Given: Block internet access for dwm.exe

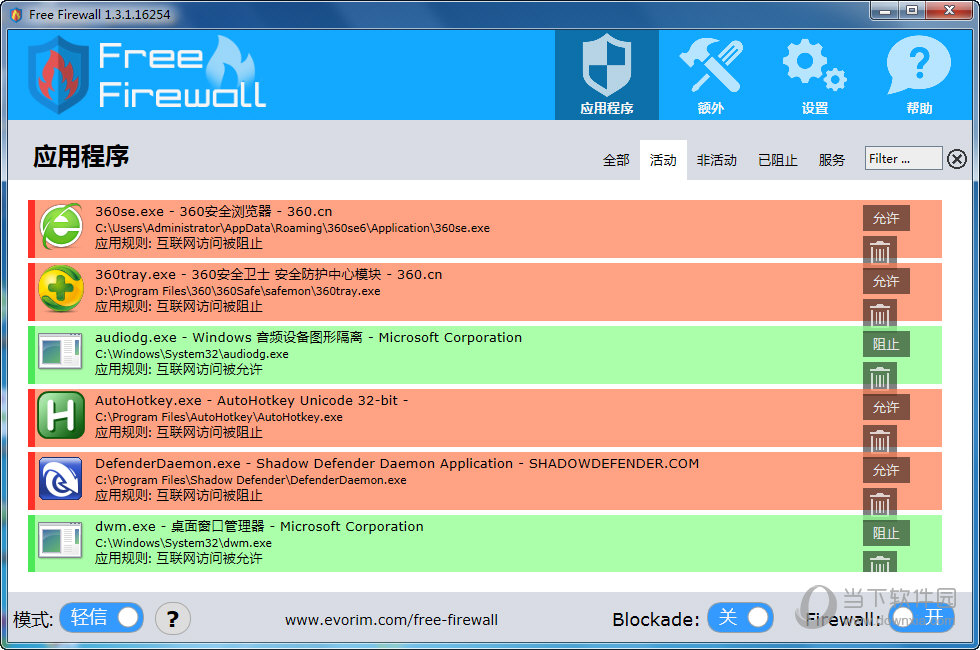Looking at the screenshot, I should coord(886,534).
